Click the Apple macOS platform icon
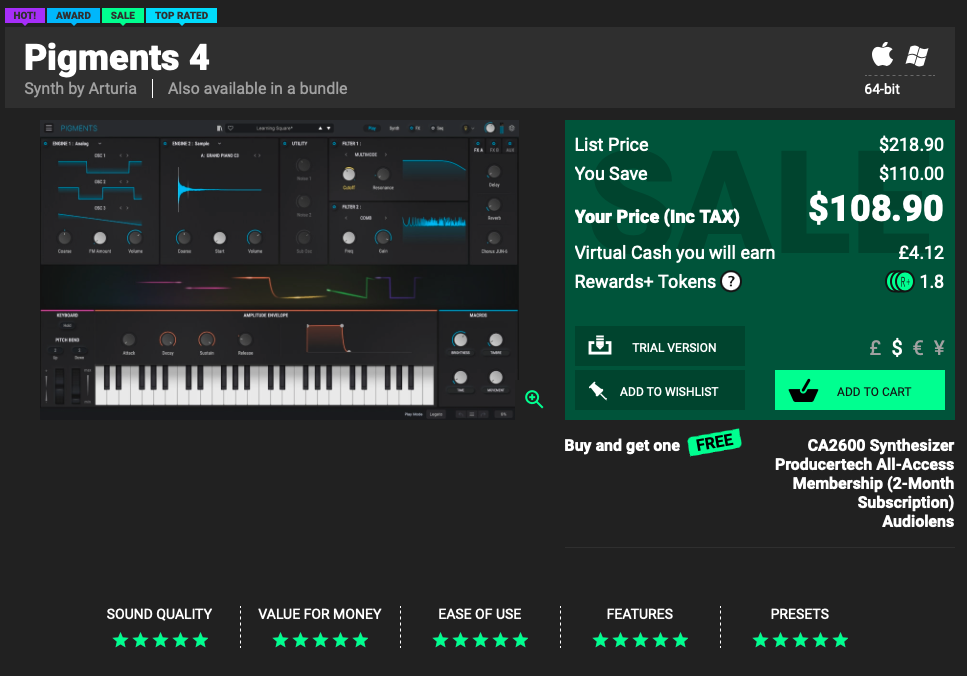Screen dimensions: 967x676 883,54
